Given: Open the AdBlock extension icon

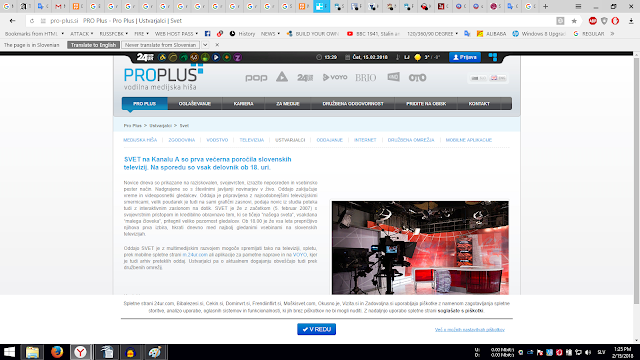Looking at the screenshot, I should (x=593, y=21).
